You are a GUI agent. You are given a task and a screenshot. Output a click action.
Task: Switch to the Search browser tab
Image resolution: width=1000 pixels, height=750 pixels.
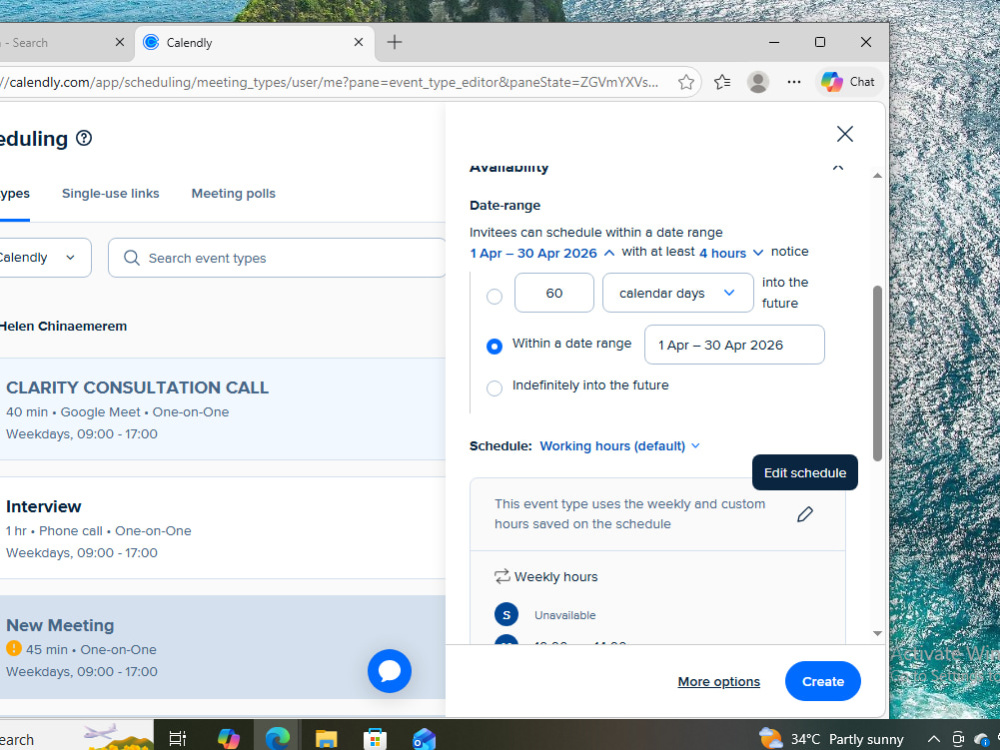point(64,42)
